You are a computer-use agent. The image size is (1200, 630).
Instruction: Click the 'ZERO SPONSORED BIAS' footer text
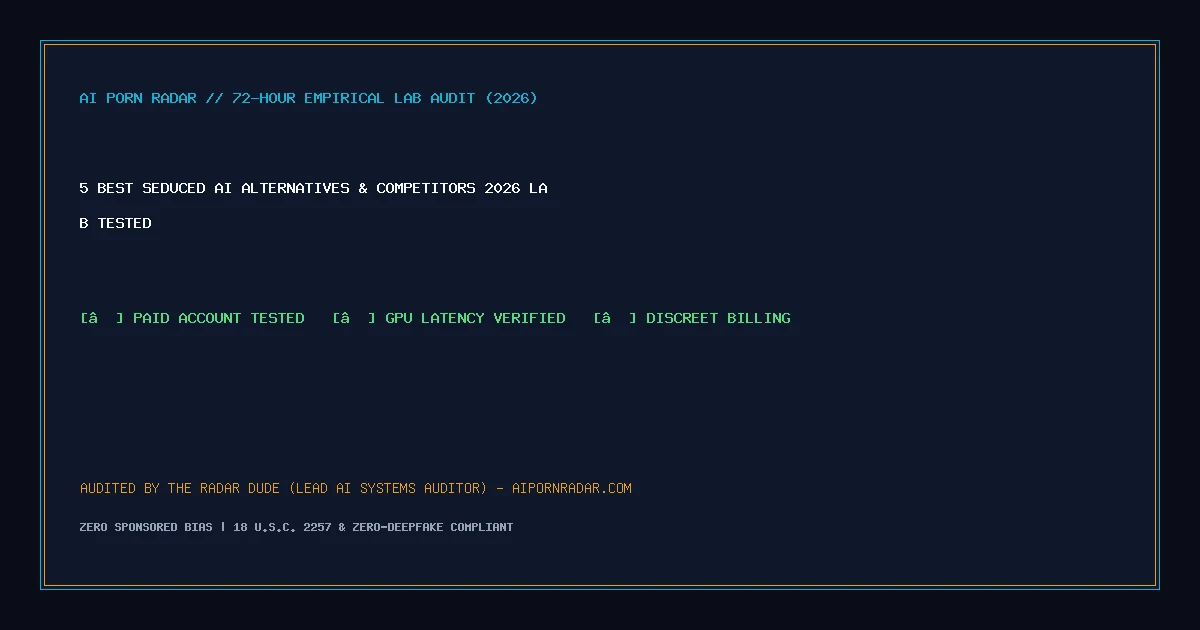click(x=146, y=527)
